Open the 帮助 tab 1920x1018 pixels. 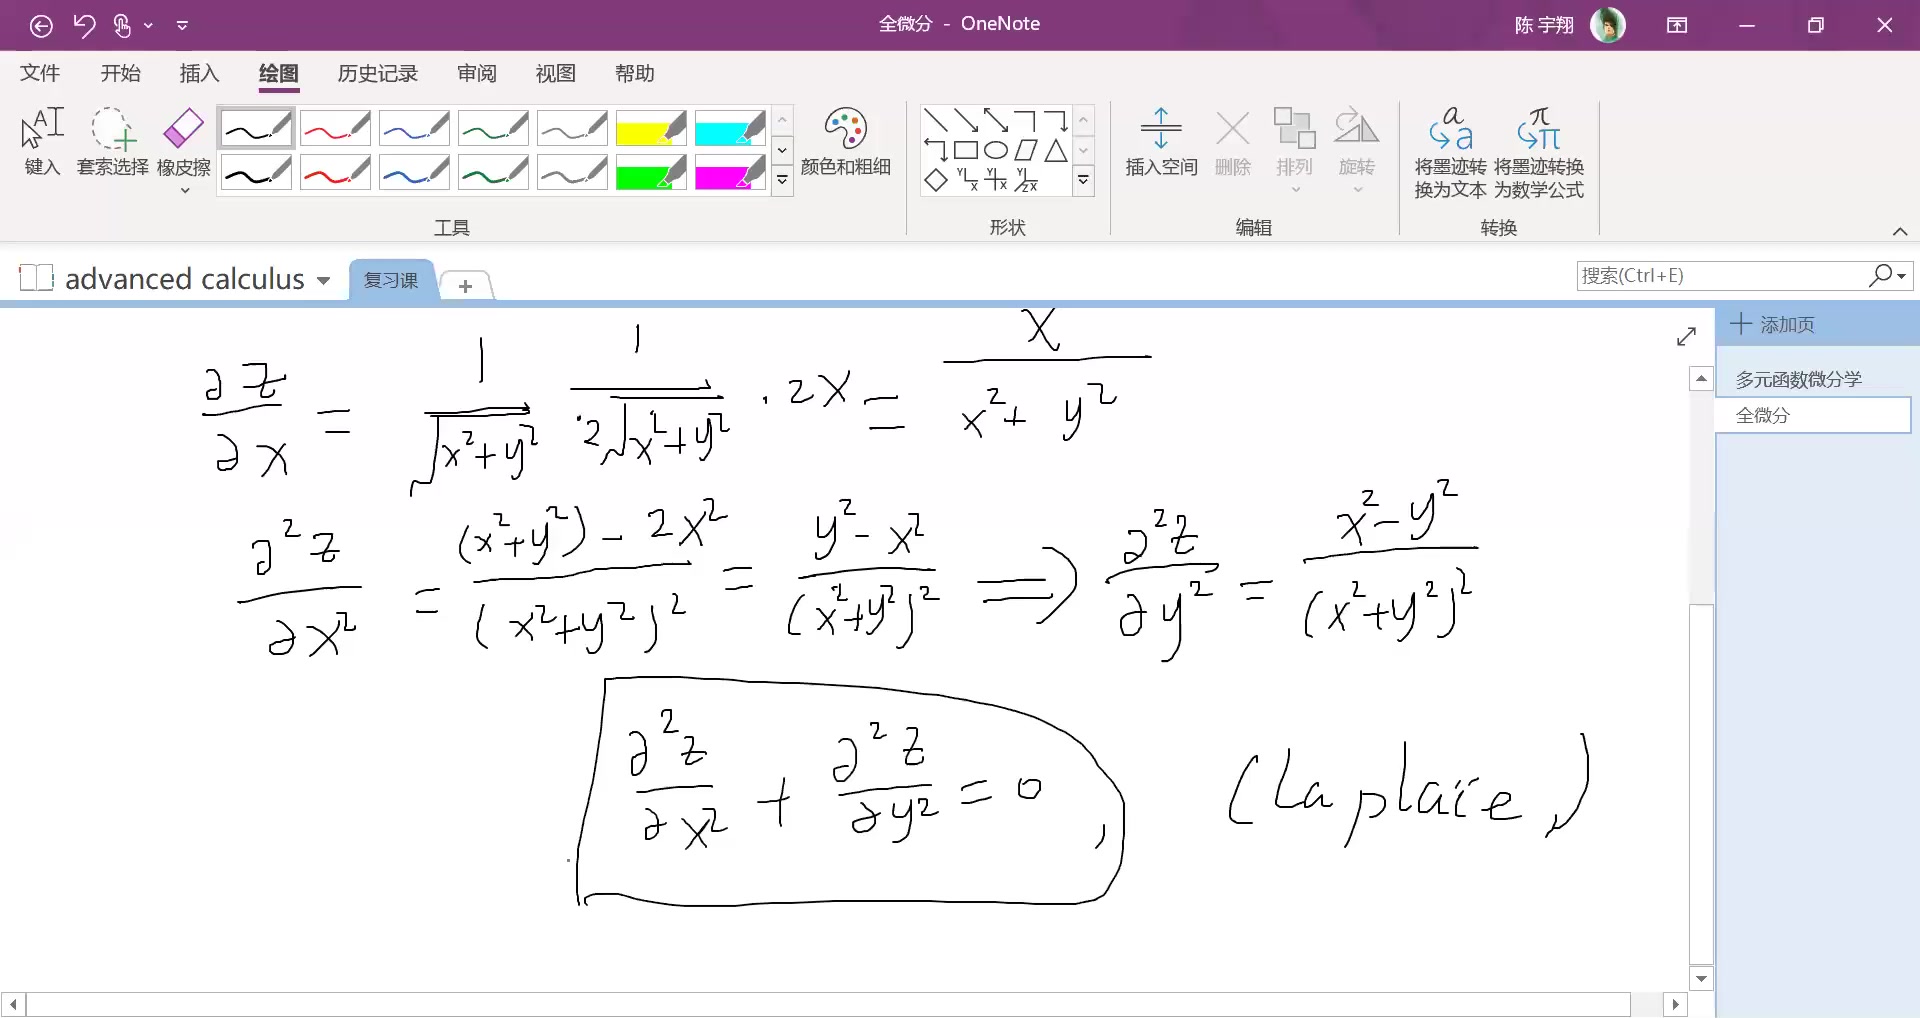[634, 73]
